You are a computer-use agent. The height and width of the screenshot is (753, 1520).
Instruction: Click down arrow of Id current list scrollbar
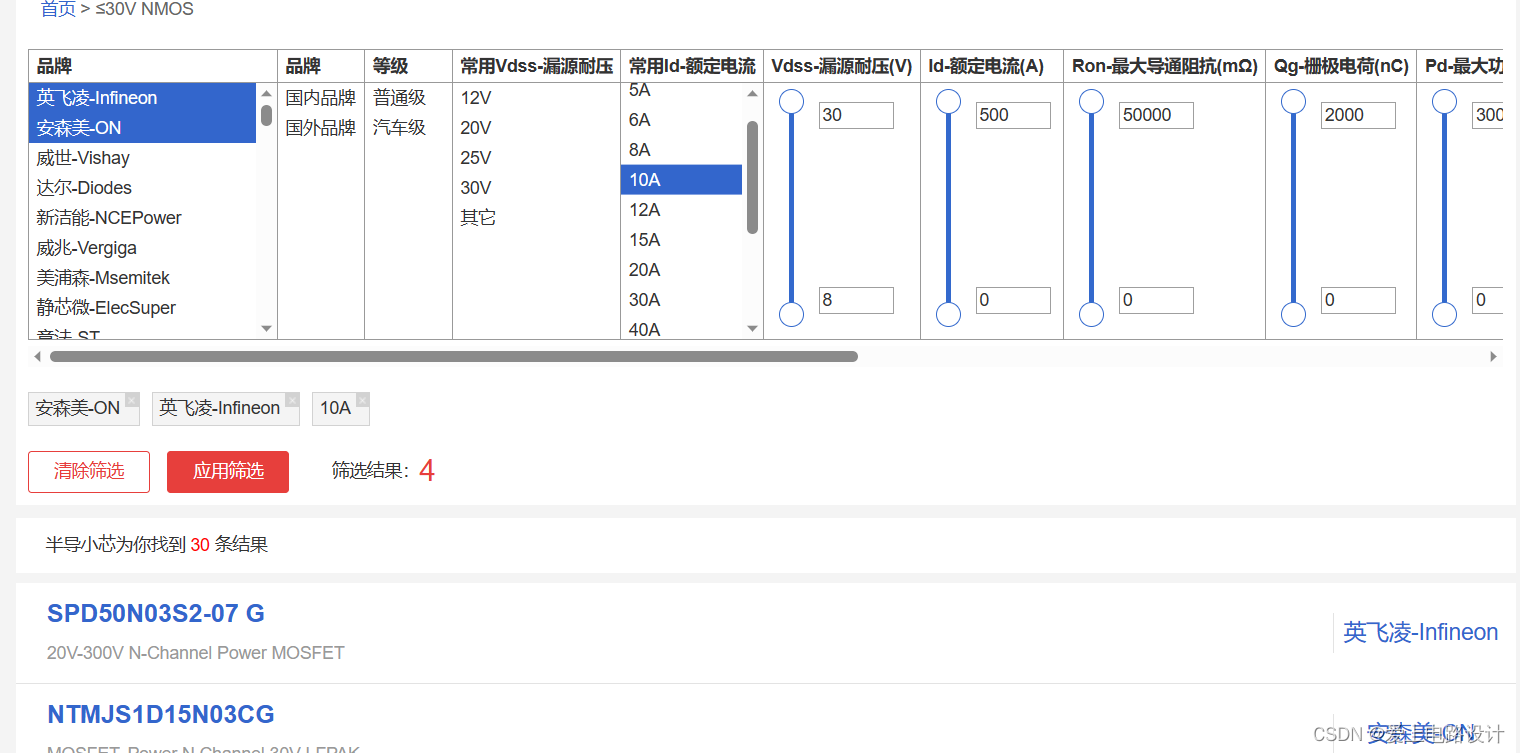pyautogui.click(x=752, y=328)
